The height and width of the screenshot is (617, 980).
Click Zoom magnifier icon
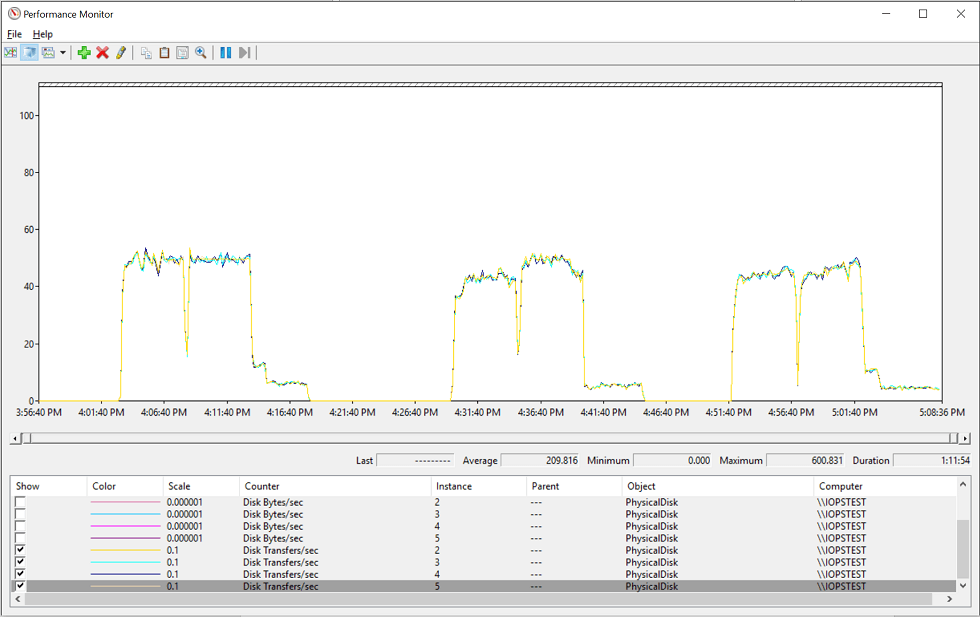tap(201, 53)
